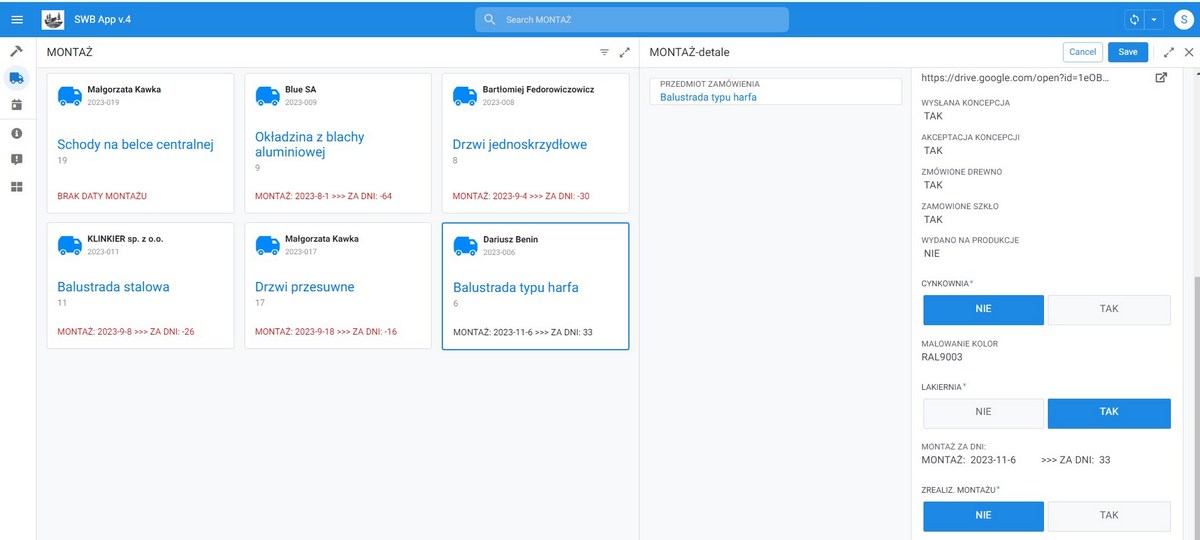Click the hammer icon in the sidebar
Screen dimensions: 1200x540
(x=17, y=51)
